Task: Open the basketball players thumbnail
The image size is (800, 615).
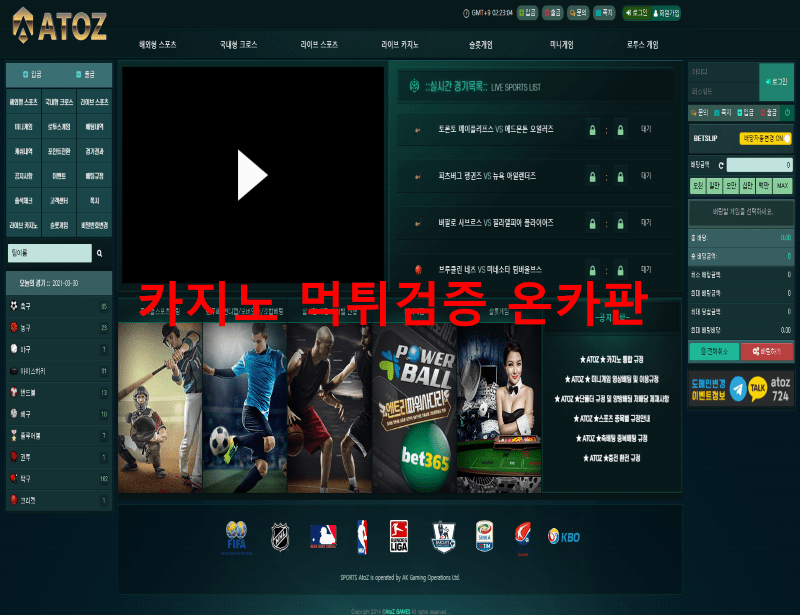Action: pyautogui.click(x=330, y=407)
